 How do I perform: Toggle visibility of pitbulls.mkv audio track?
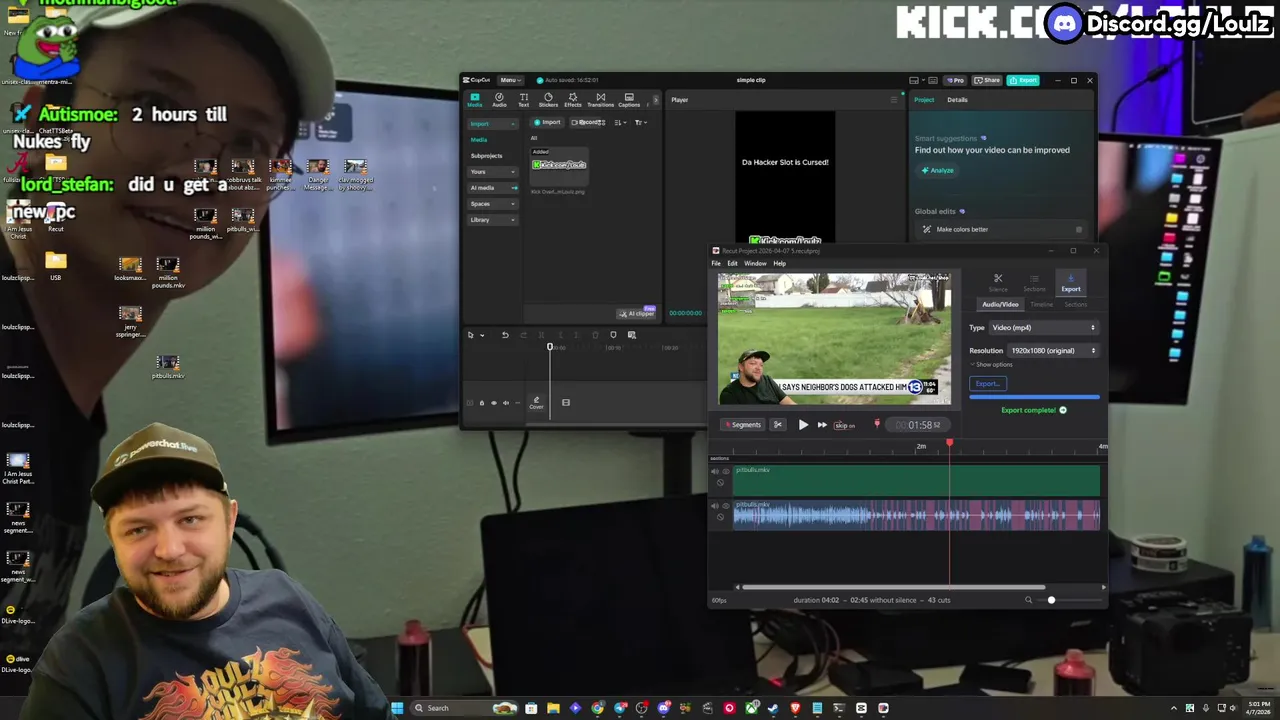(725, 505)
